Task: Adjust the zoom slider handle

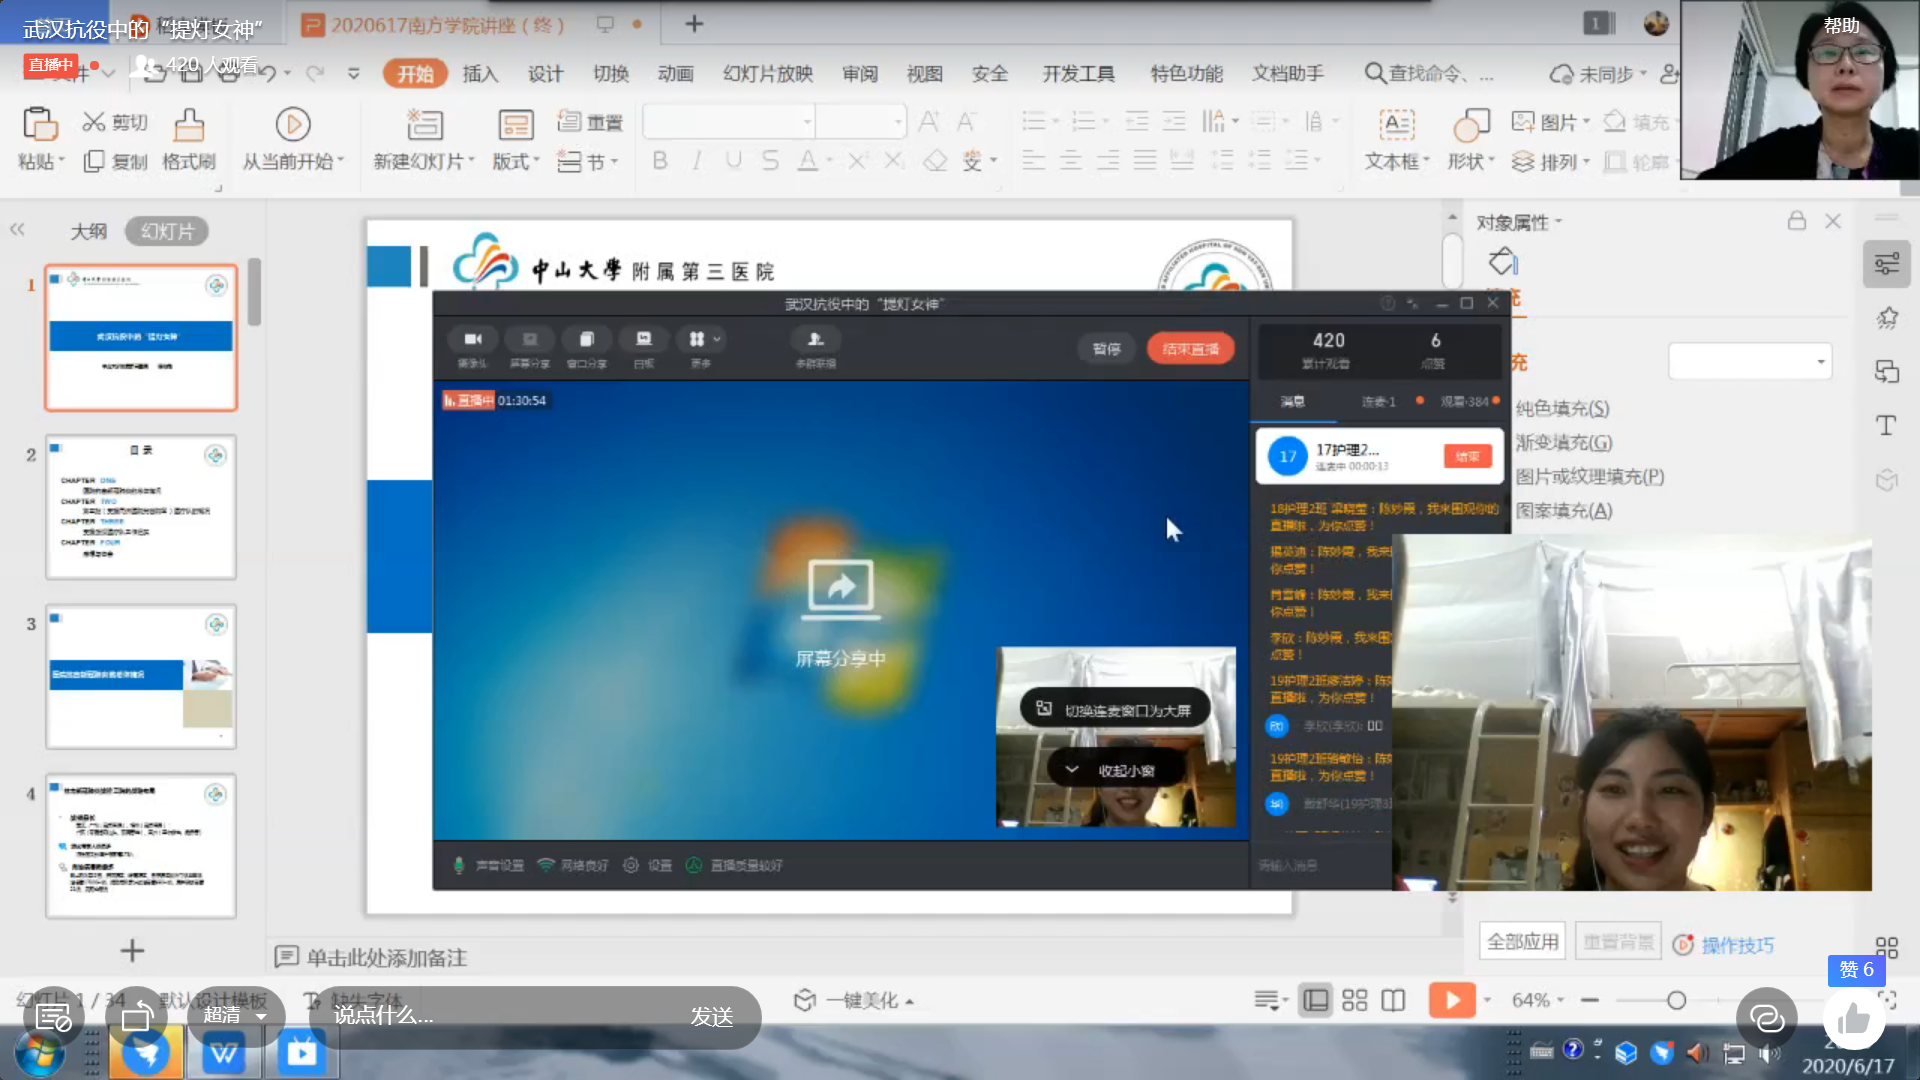Action: click(x=1676, y=1000)
